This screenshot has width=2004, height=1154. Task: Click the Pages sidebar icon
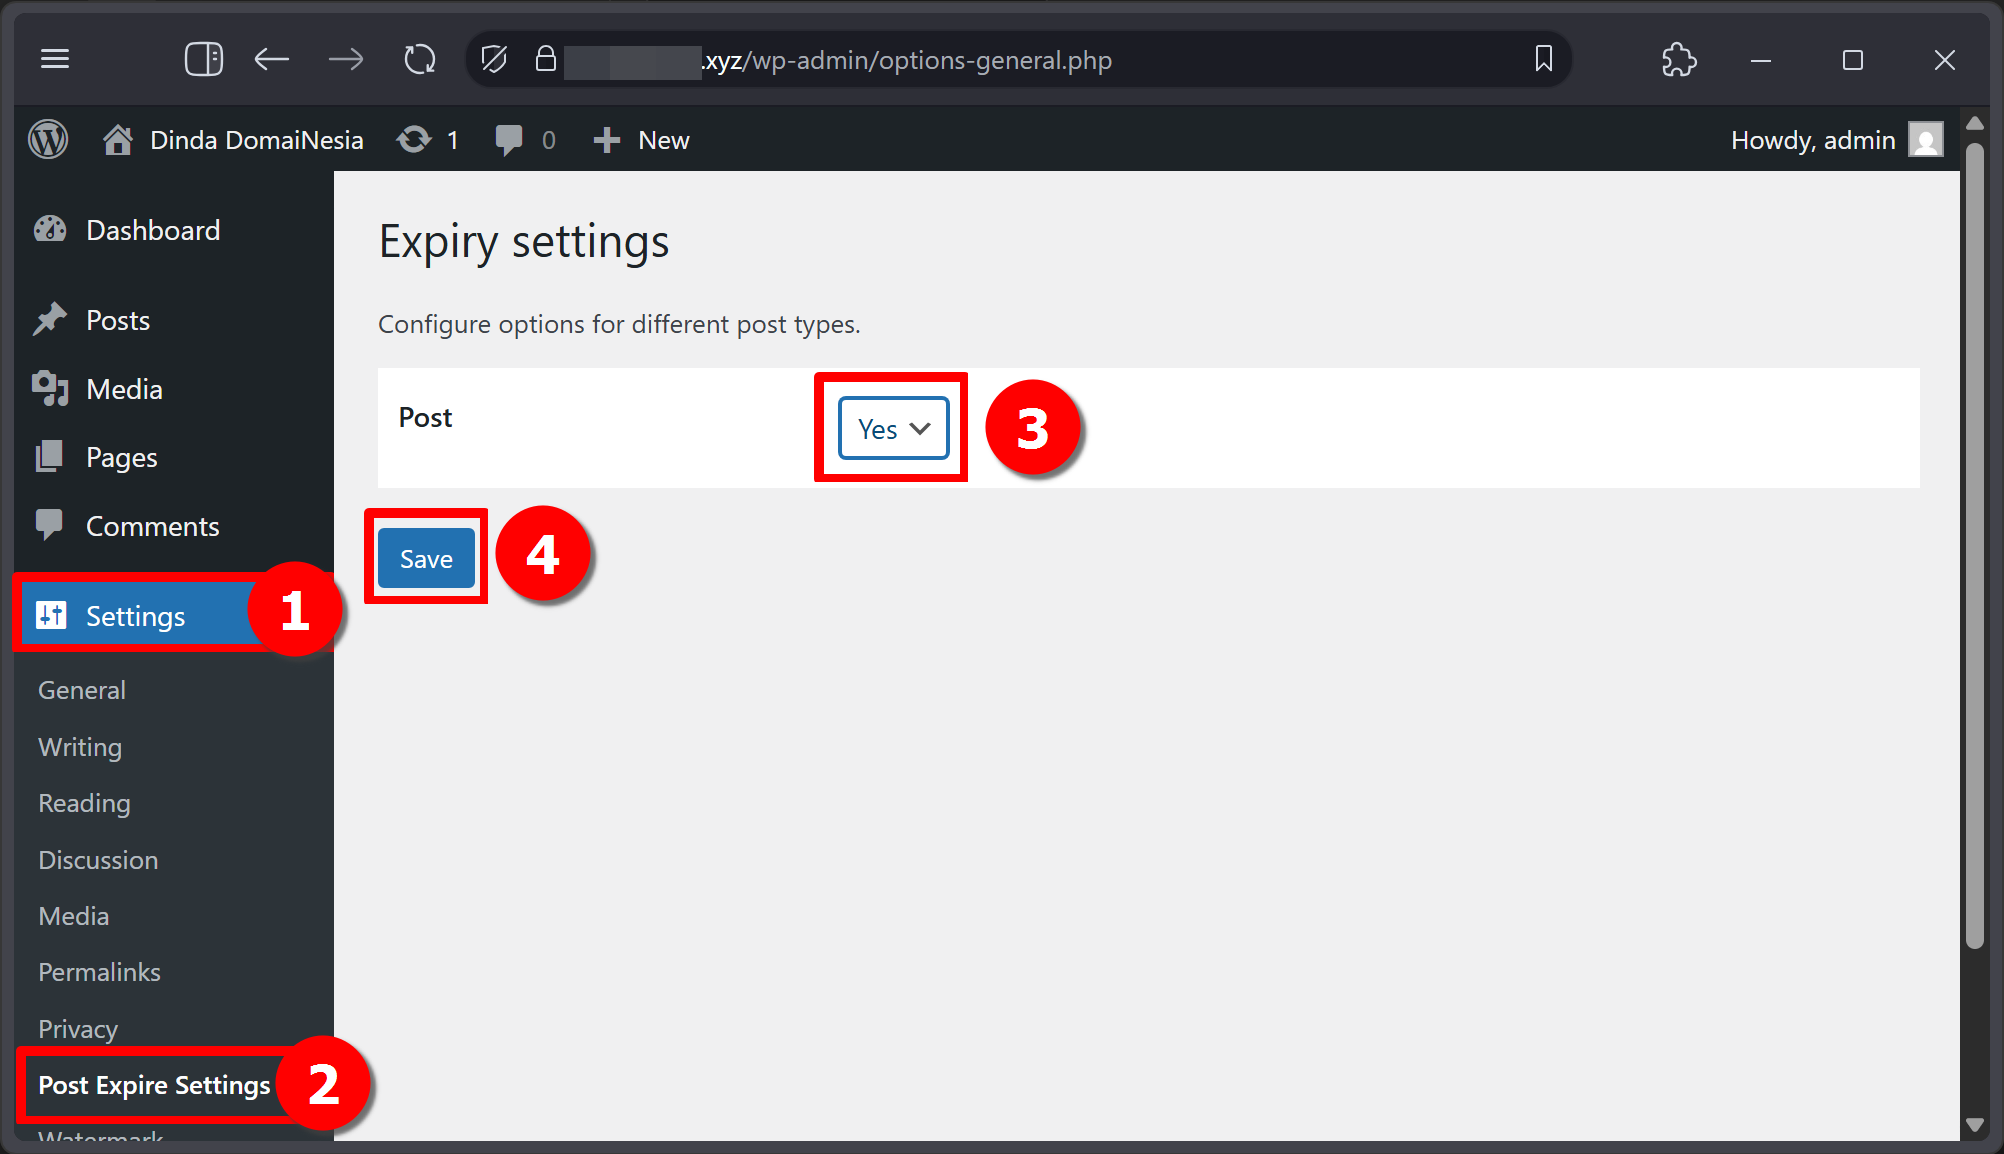pos(49,457)
